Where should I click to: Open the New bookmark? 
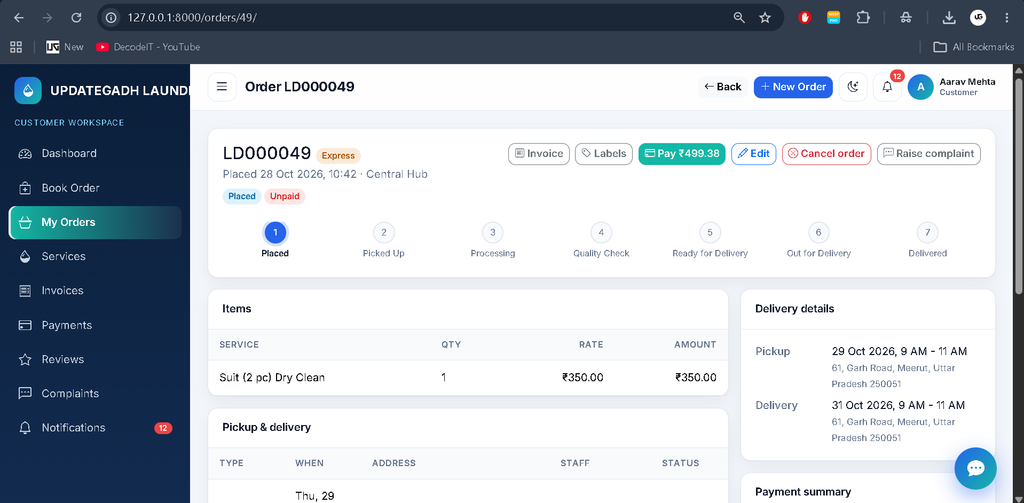pyautogui.click(x=65, y=47)
